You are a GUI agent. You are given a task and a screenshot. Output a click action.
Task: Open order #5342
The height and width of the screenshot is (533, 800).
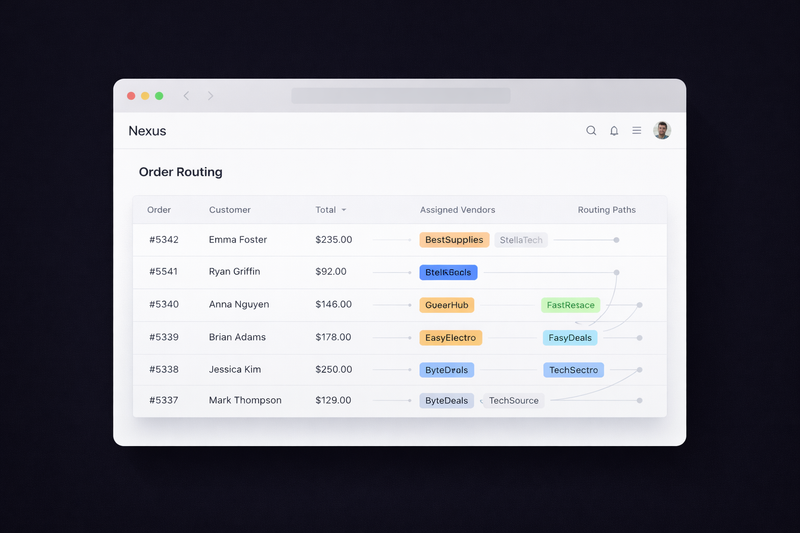pyautogui.click(x=164, y=240)
